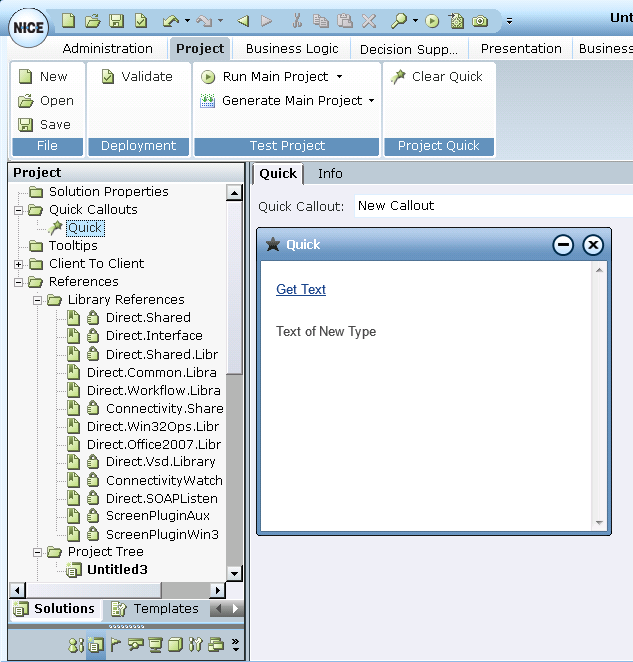Open the Generate Main Project dropdown arrow

click(x=372, y=100)
